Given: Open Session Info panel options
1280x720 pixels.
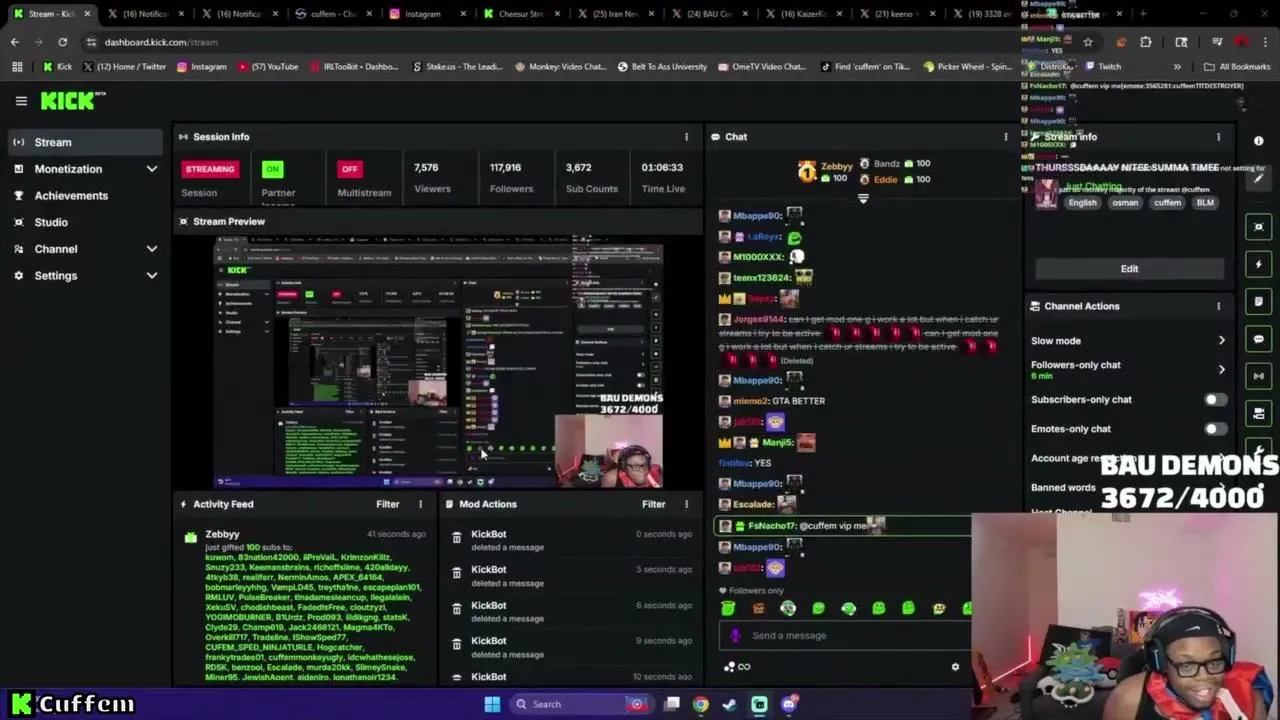Looking at the screenshot, I should pyautogui.click(x=686, y=137).
